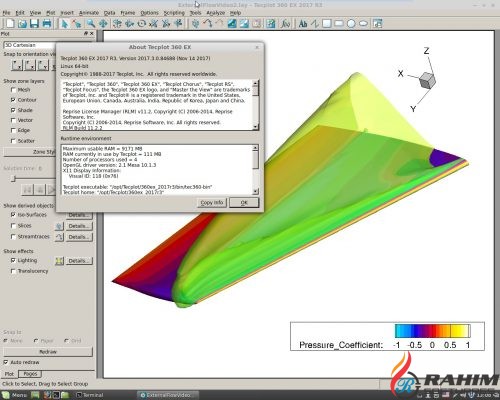Open the File menu
This screenshot has width=500, height=400.
click(6, 13)
